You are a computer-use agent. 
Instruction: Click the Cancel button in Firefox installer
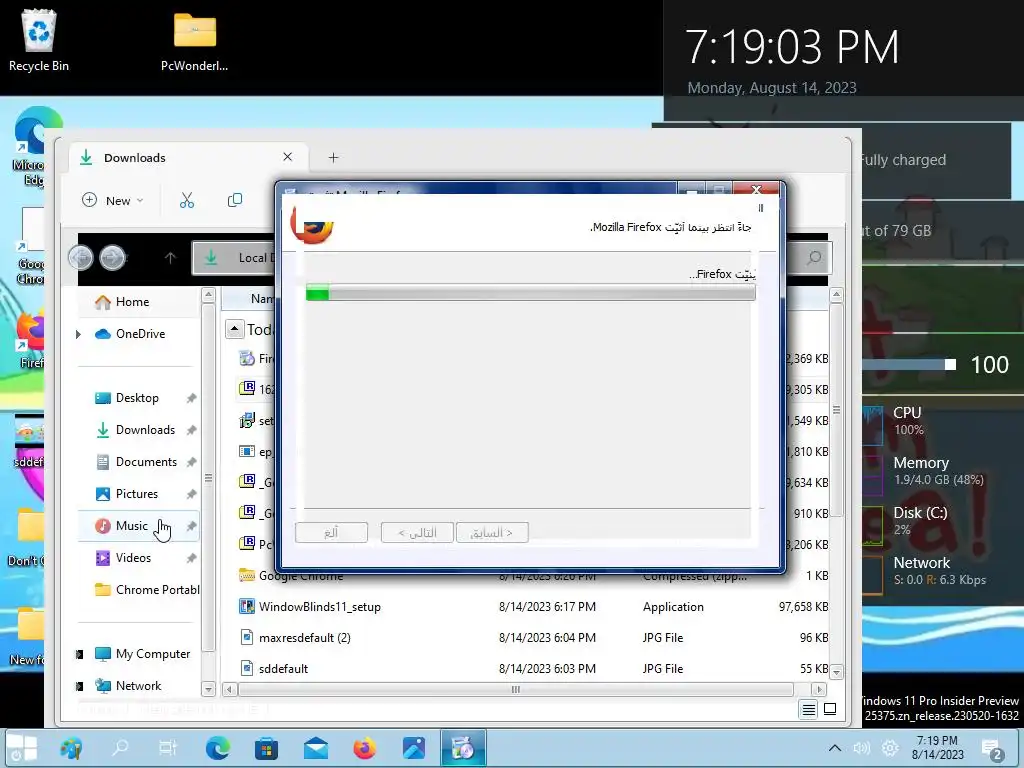331,532
